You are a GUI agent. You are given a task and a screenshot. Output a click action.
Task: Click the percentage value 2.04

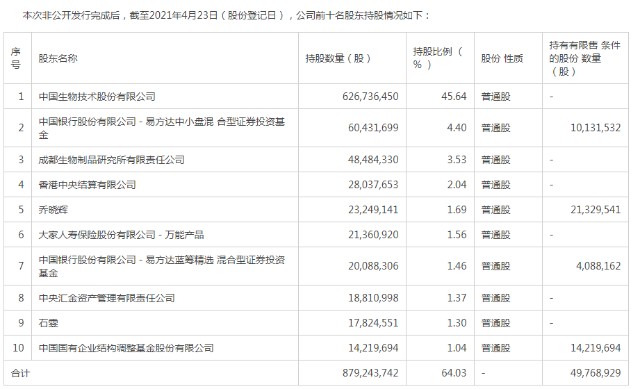pos(457,184)
